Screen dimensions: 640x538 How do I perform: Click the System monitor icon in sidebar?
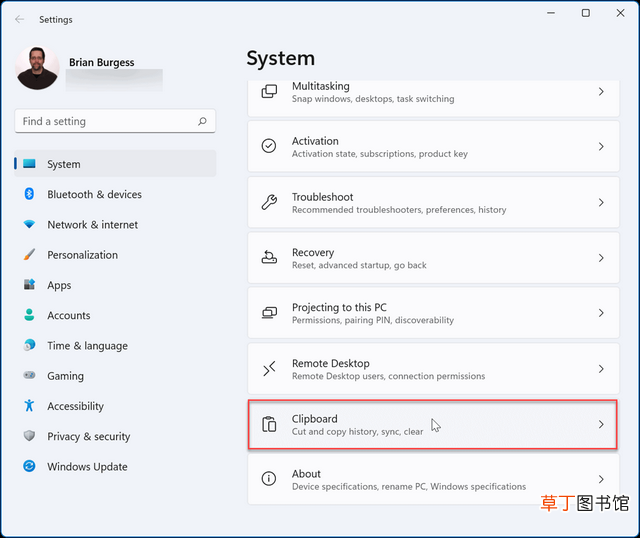point(29,164)
